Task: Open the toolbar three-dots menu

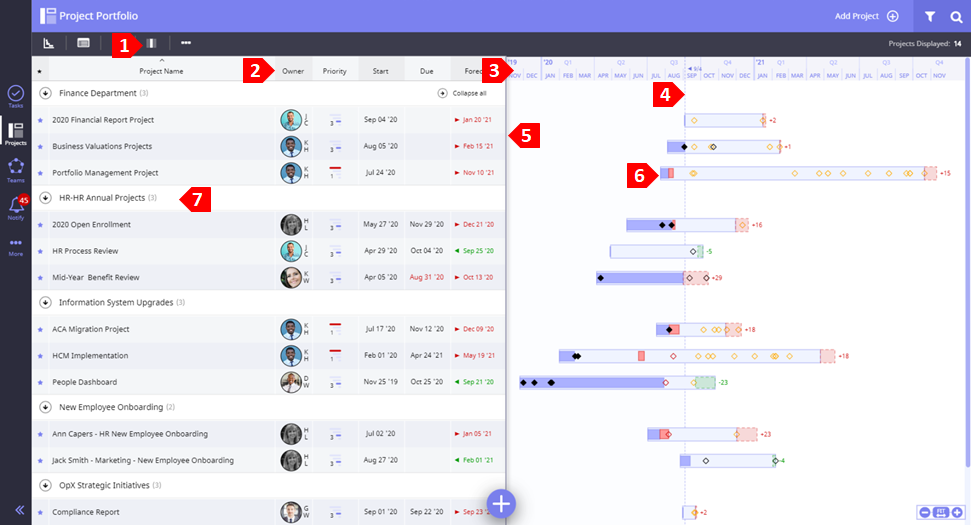Action: click(186, 43)
